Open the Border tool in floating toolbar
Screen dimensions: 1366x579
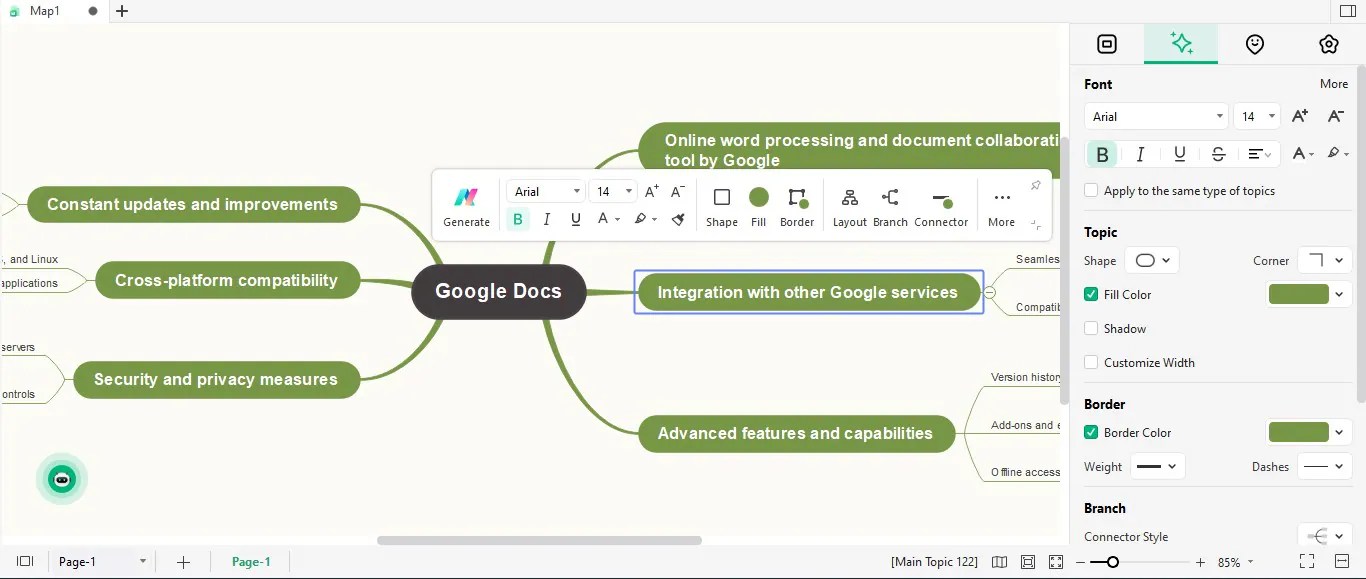tap(797, 206)
